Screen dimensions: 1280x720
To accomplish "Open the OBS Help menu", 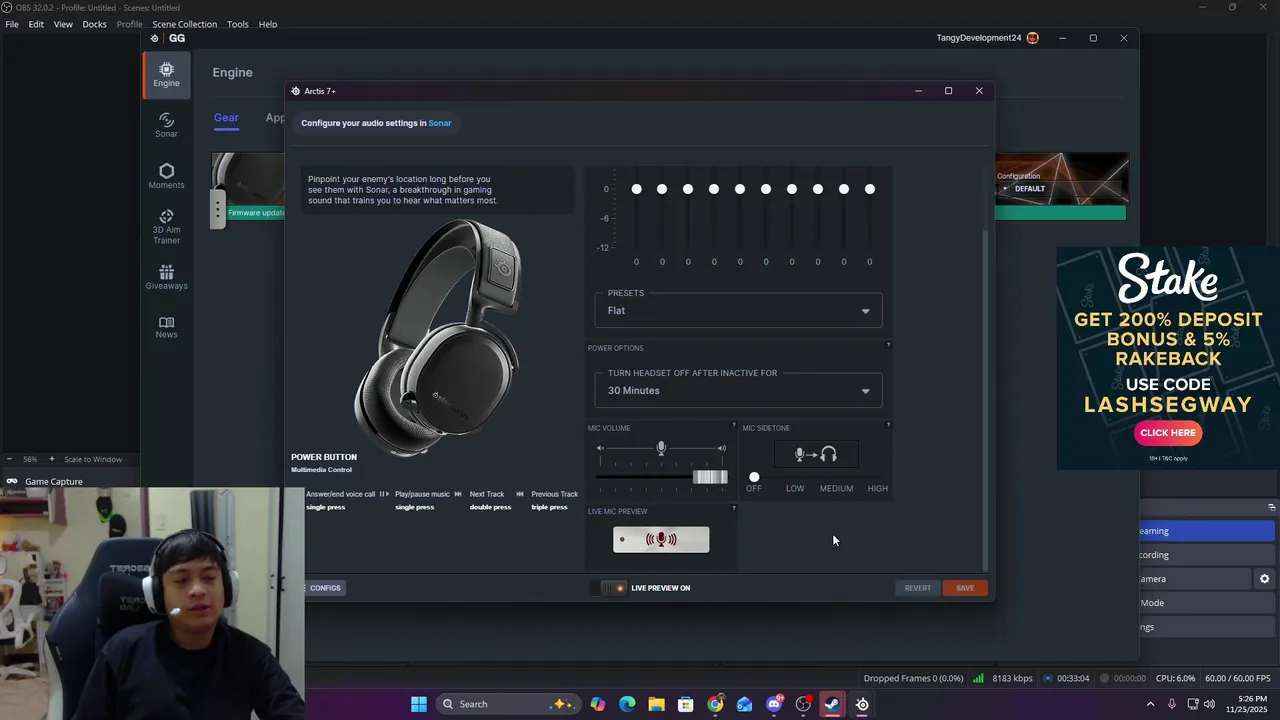I will click(268, 24).
